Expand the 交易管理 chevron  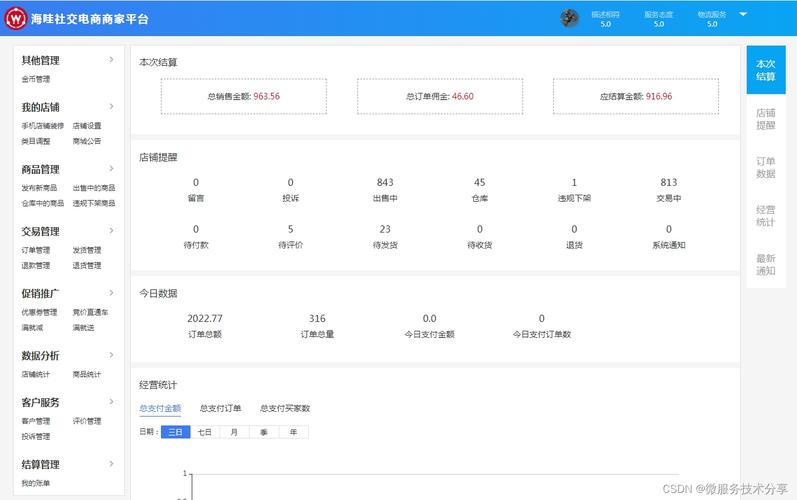click(x=111, y=231)
